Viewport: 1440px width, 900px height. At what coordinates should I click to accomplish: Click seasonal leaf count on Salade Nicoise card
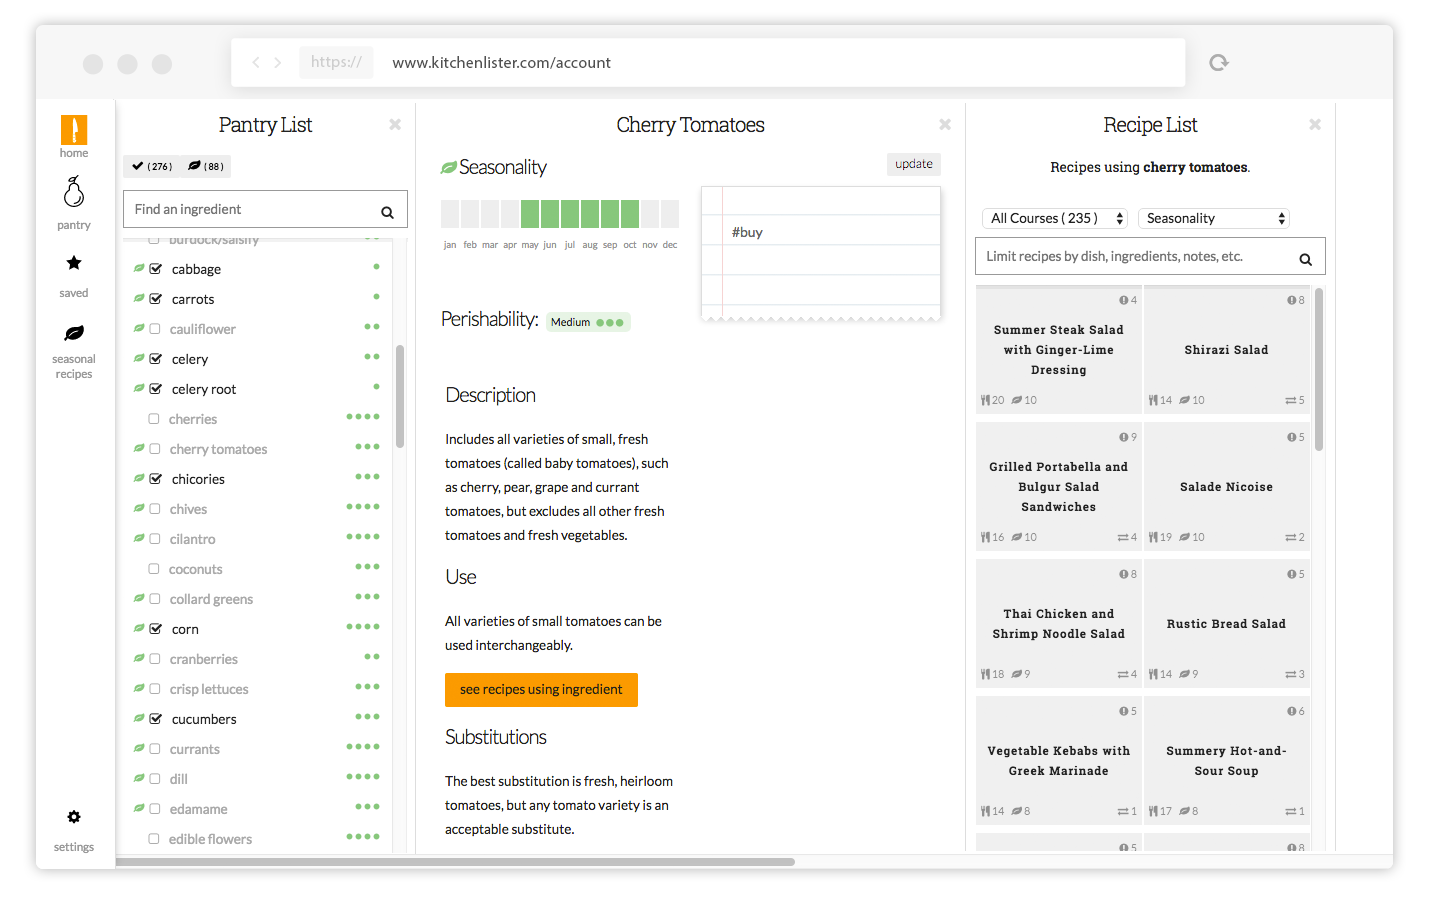coord(1192,537)
